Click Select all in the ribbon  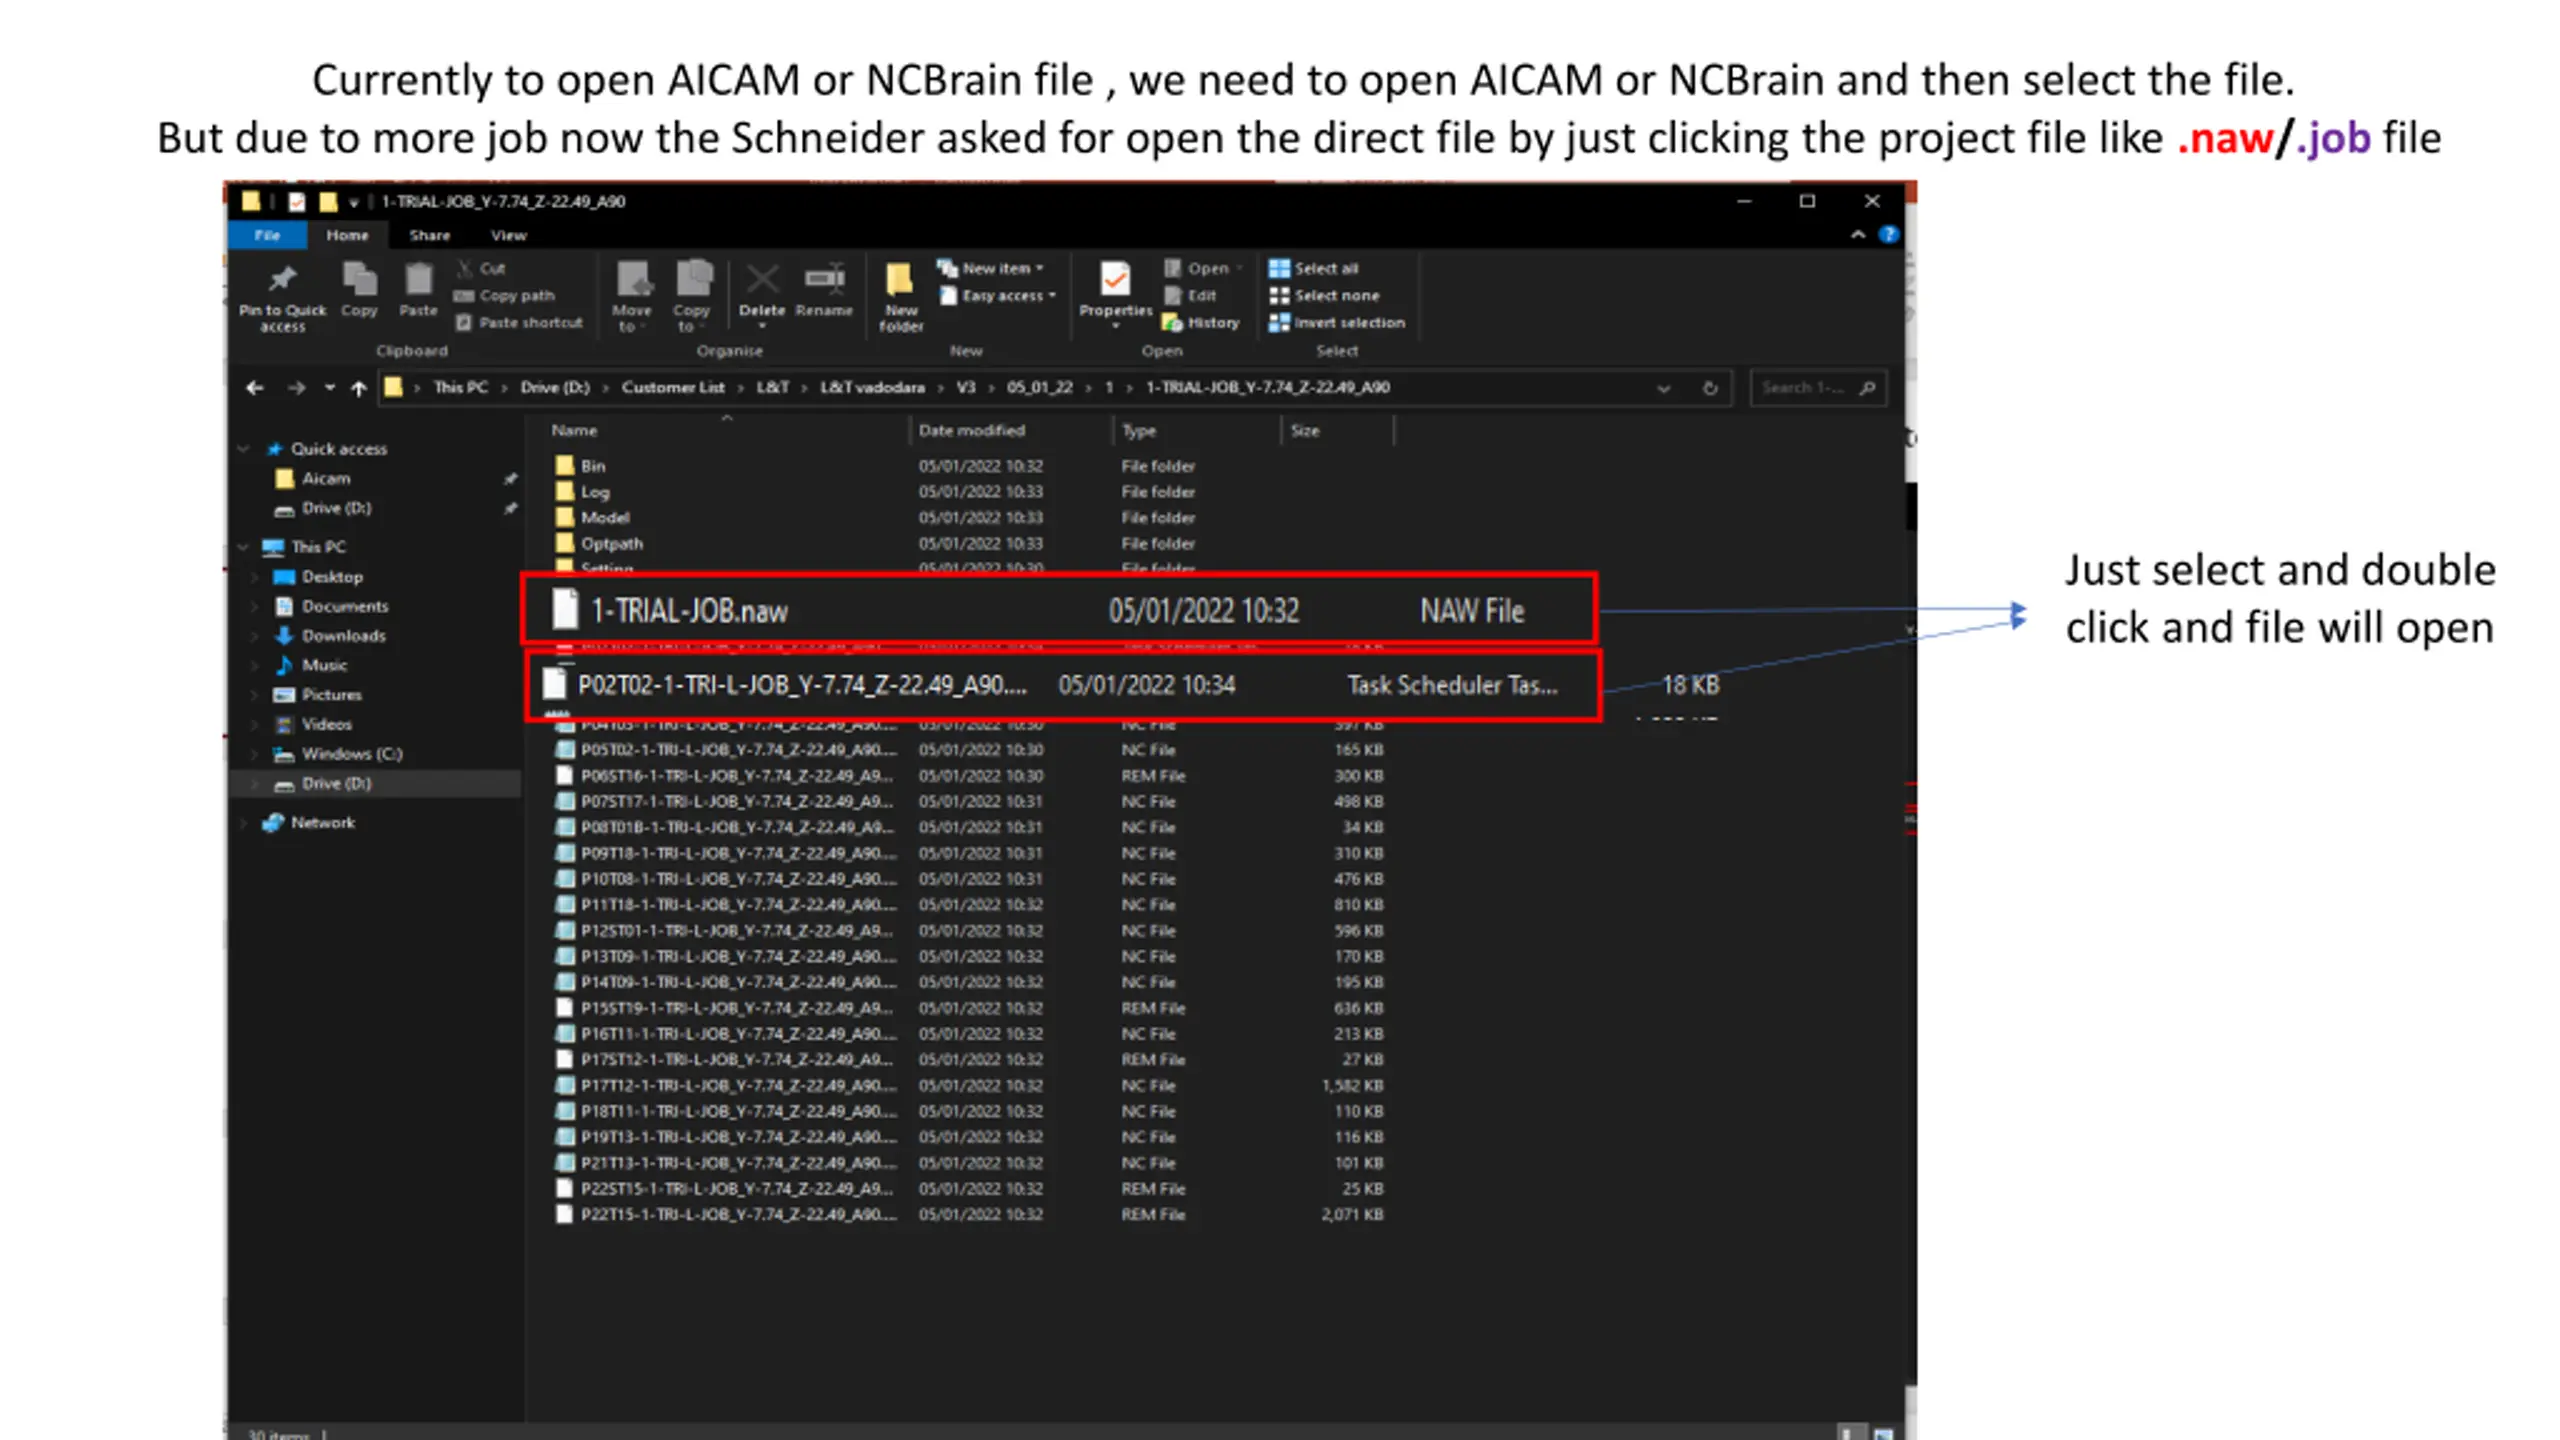(1313, 268)
